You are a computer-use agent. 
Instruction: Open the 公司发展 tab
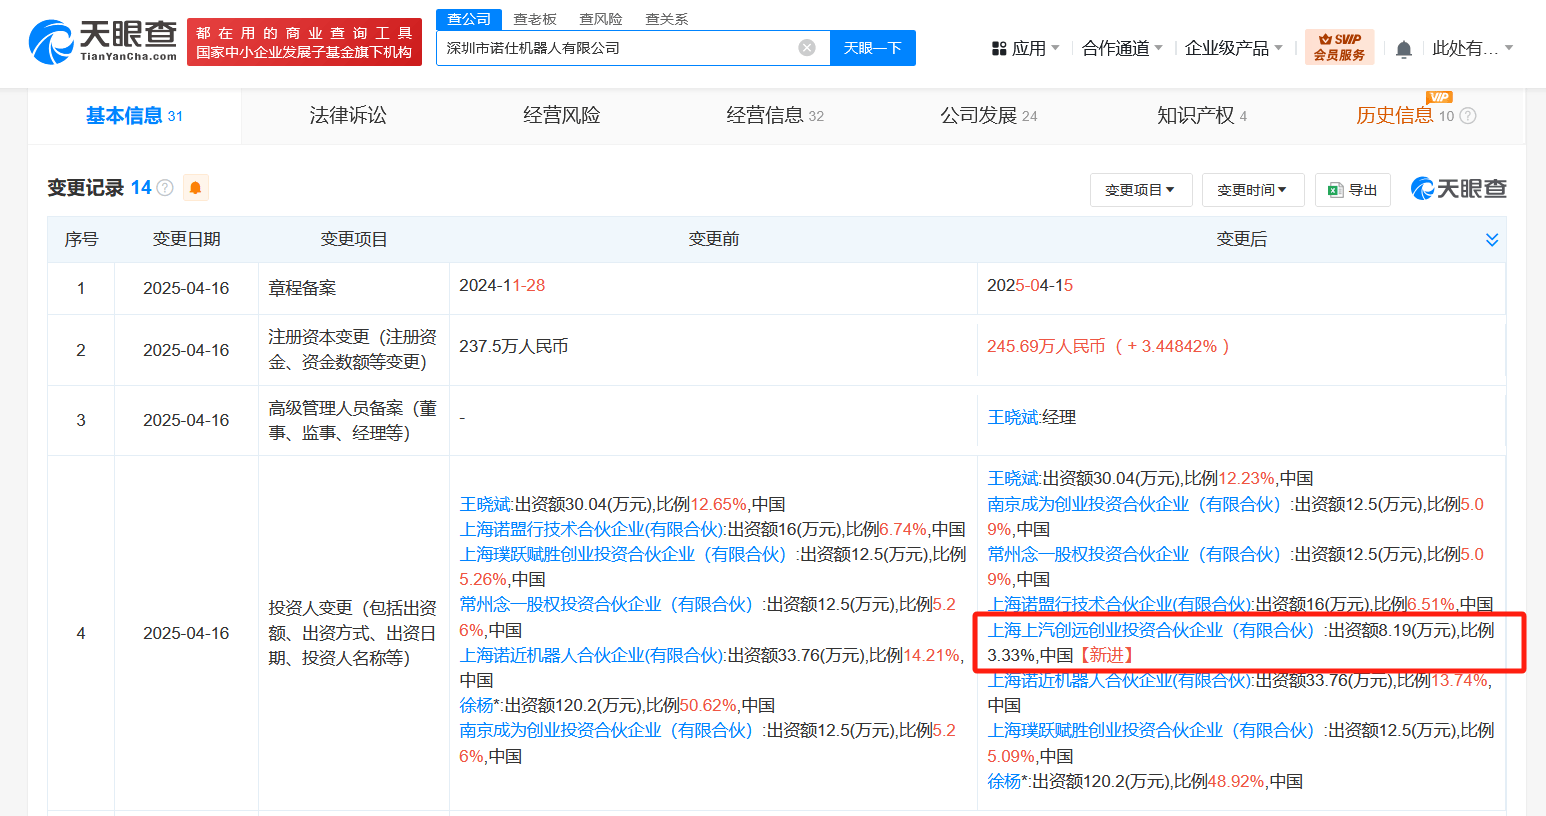point(989,116)
